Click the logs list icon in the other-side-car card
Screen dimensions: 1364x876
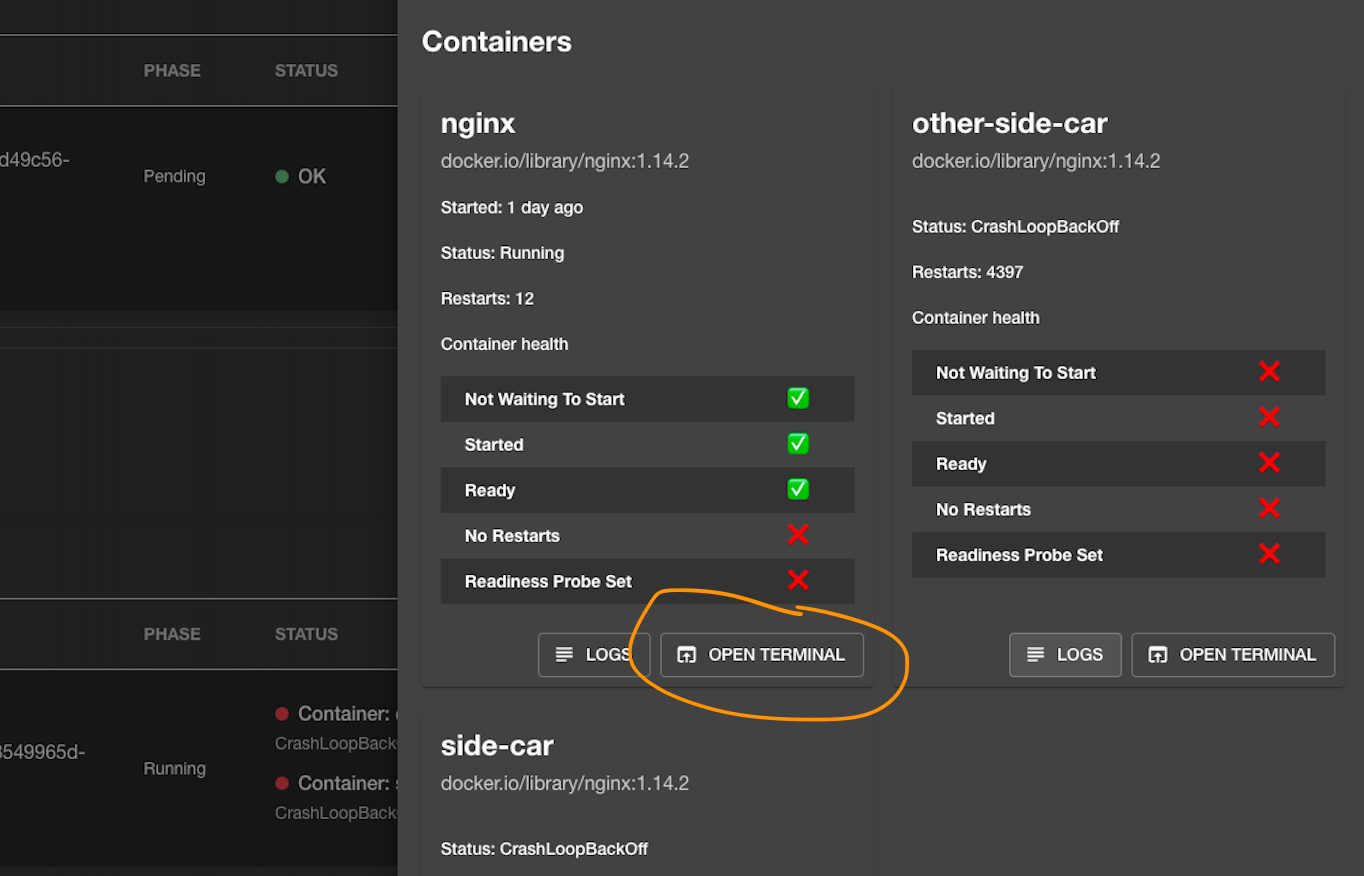pos(1036,655)
